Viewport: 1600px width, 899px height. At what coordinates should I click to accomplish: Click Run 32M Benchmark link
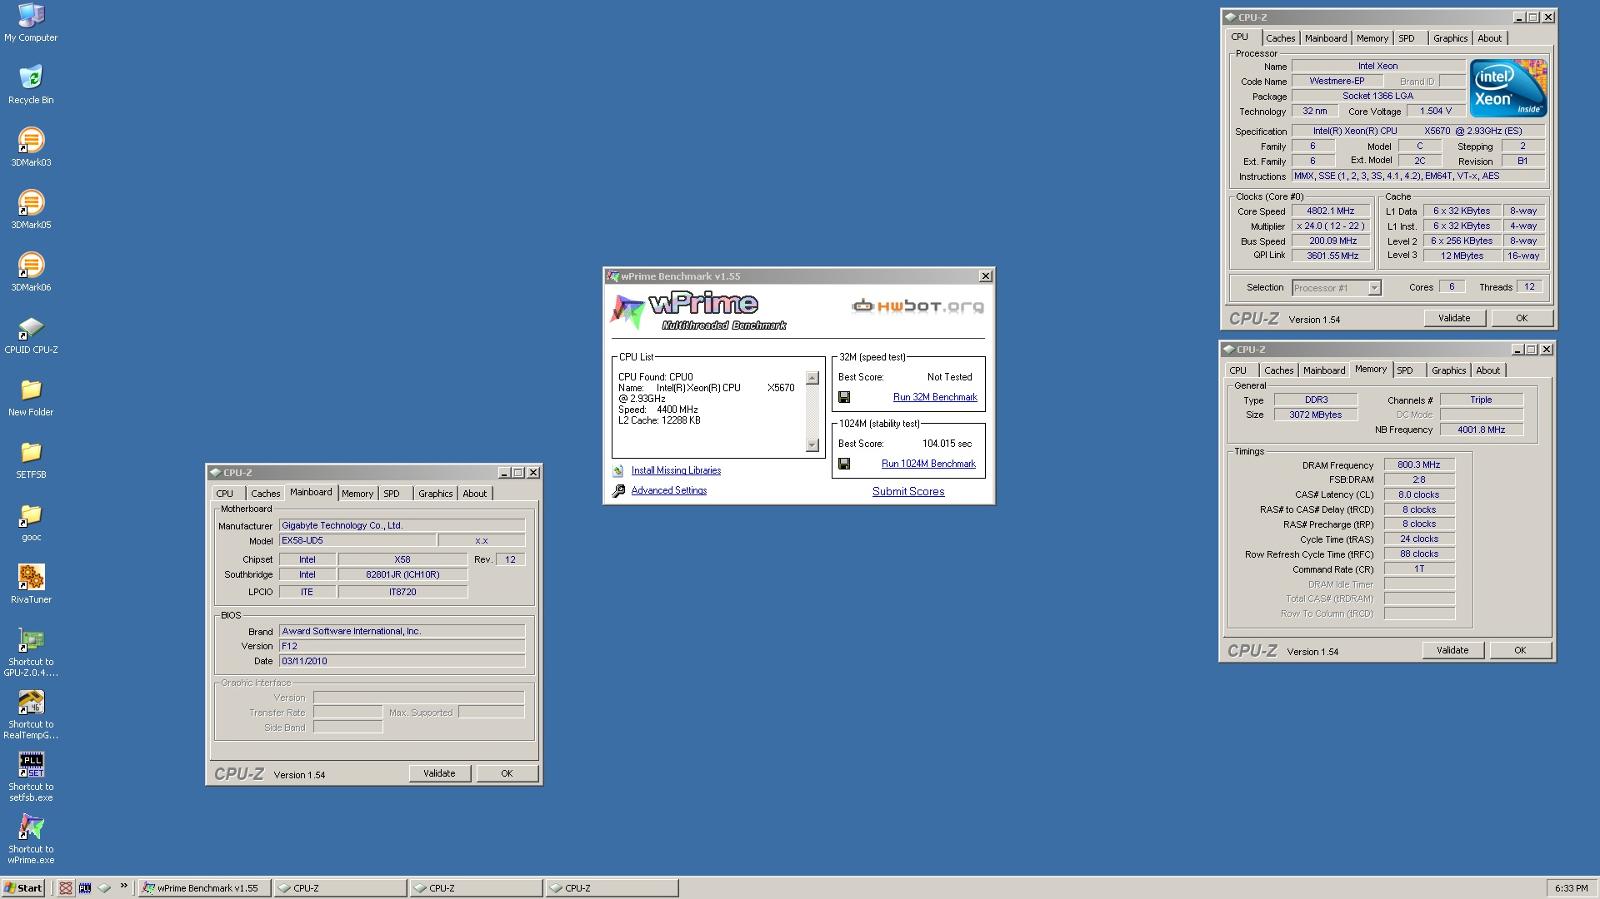click(935, 397)
